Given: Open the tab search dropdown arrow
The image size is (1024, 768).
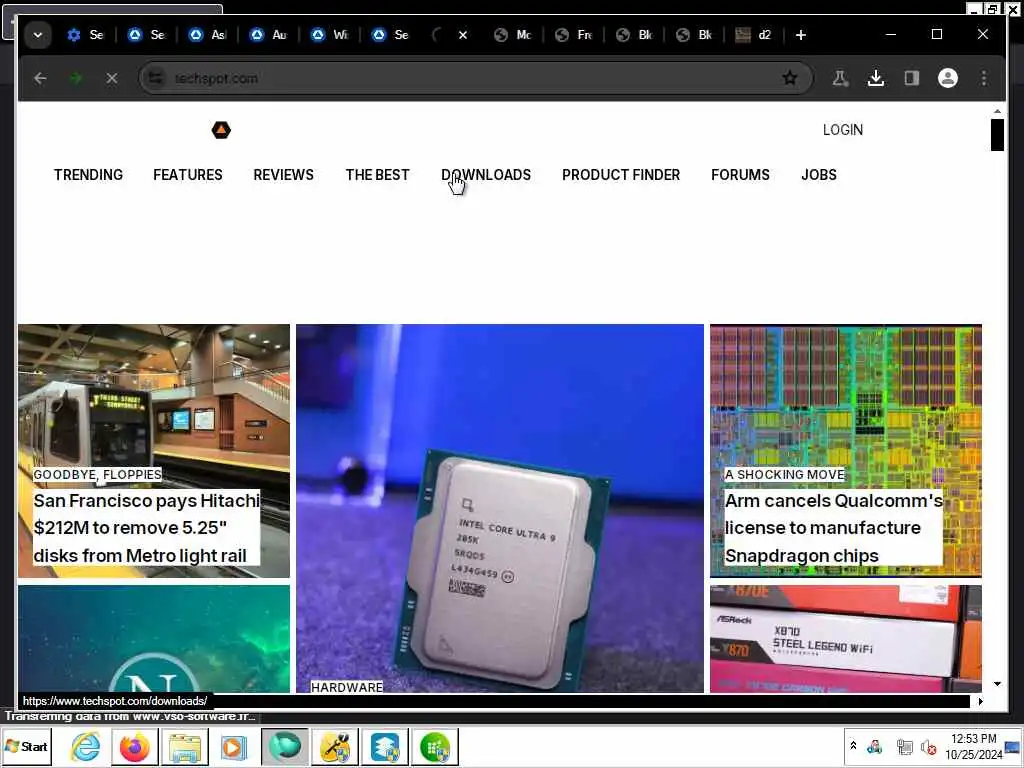Looking at the screenshot, I should click(x=38, y=35).
